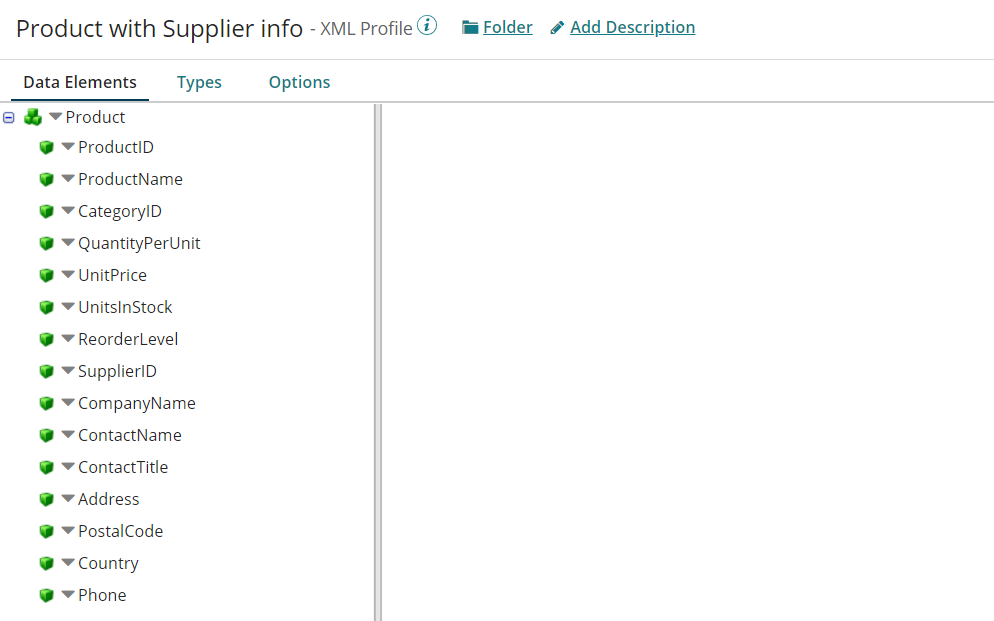Switch to the Options tab
Image resolution: width=994 pixels, height=621 pixels.
[x=299, y=82]
